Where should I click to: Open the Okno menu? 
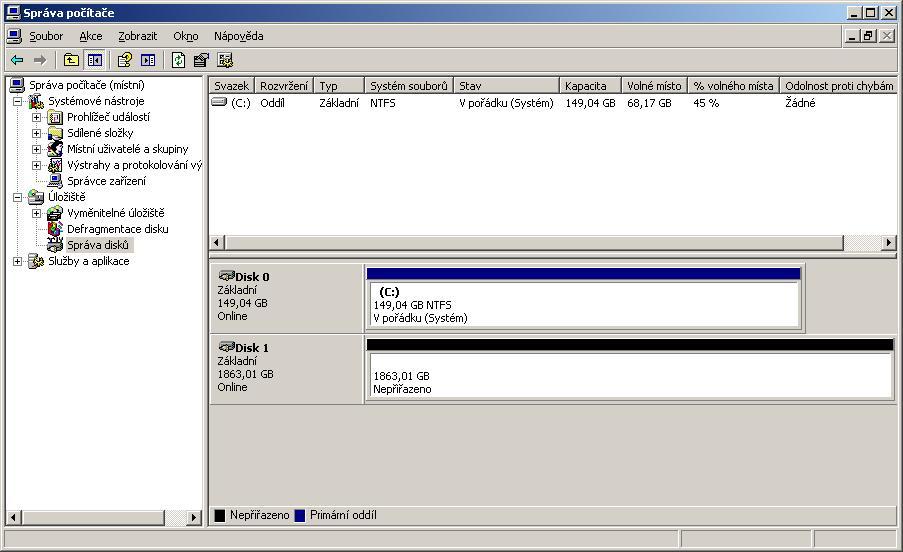coord(185,36)
